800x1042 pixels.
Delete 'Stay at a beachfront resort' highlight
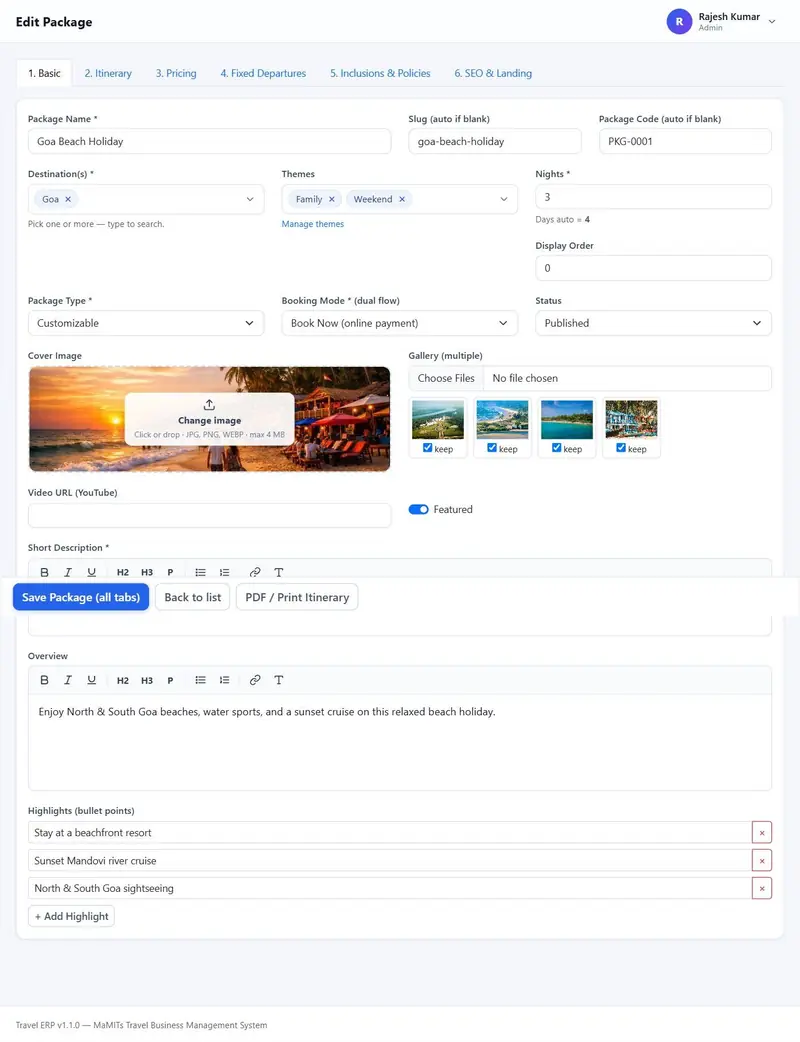762,833
